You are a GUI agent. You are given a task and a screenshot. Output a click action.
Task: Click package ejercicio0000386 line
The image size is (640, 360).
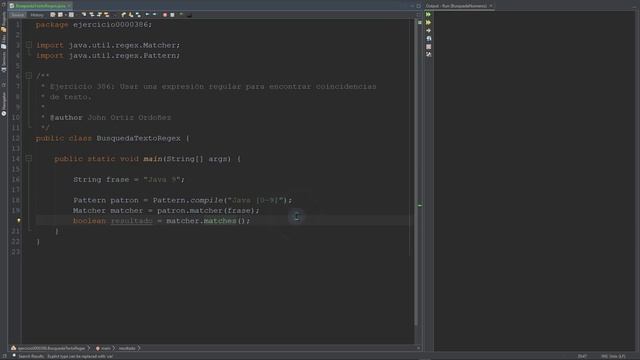click(x=93, y=24)
